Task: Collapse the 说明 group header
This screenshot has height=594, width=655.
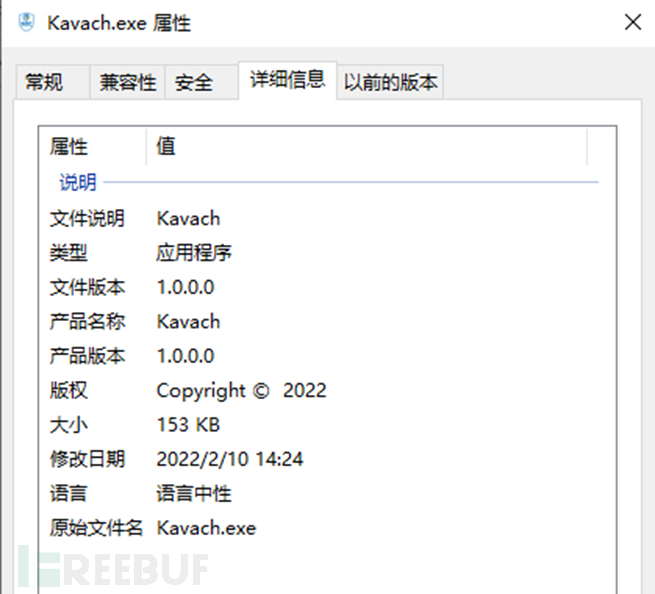Action: [x=78, y=182]
